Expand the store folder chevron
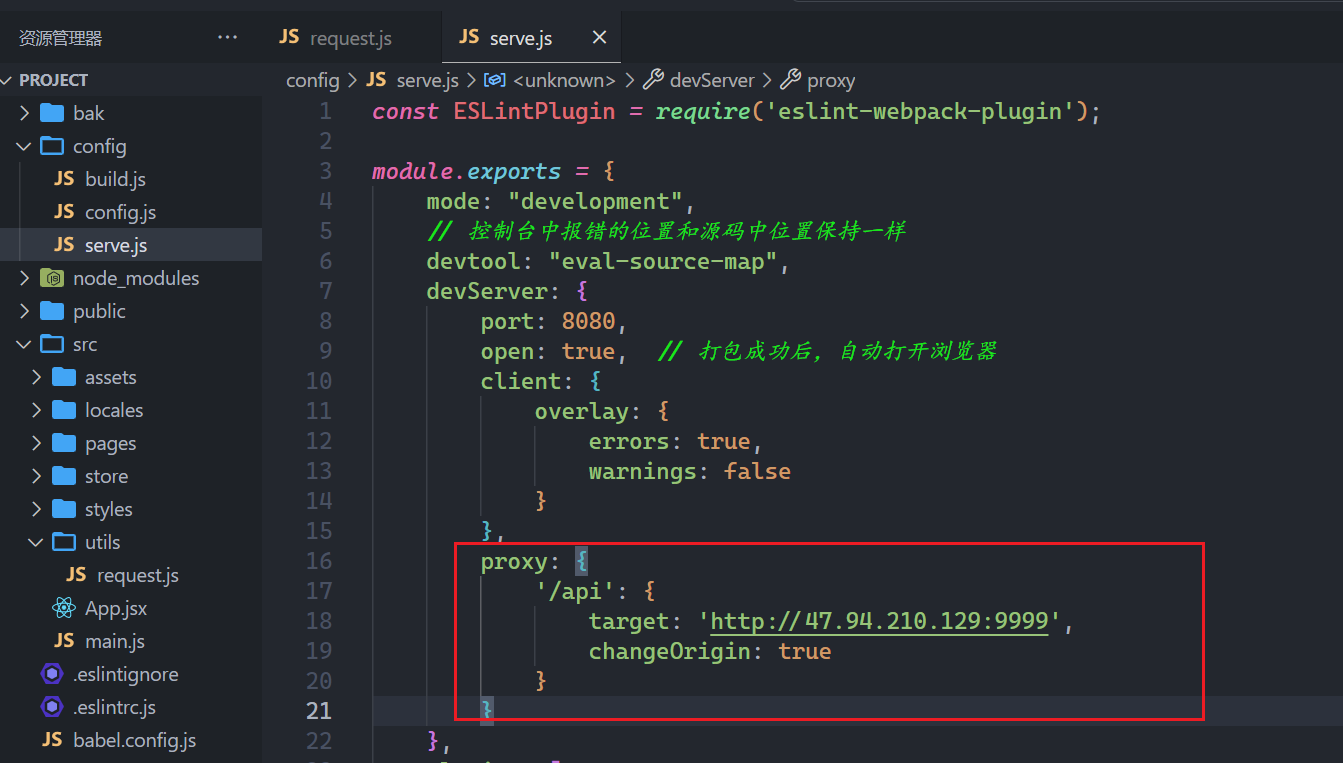This screenshot has width=1343, height=763. click(37, 476)
